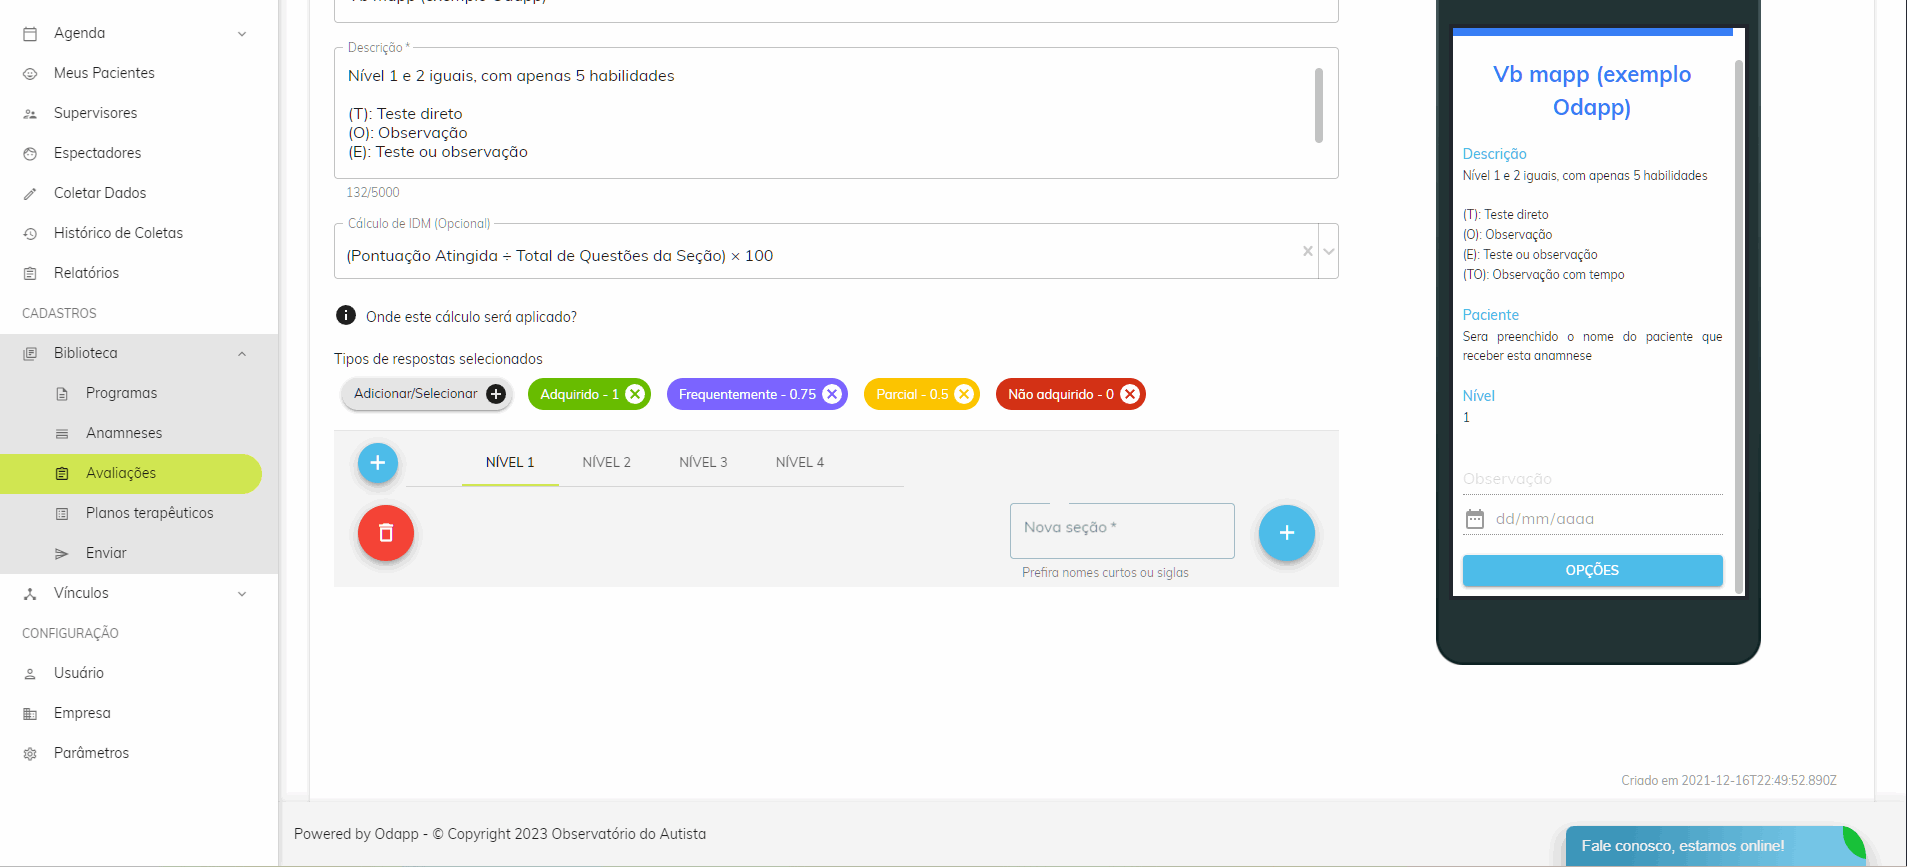The width and height of the screenshot is (1907, 867).
Task: Click the Planos terapêuticos icon
Action: pos(62,514)
